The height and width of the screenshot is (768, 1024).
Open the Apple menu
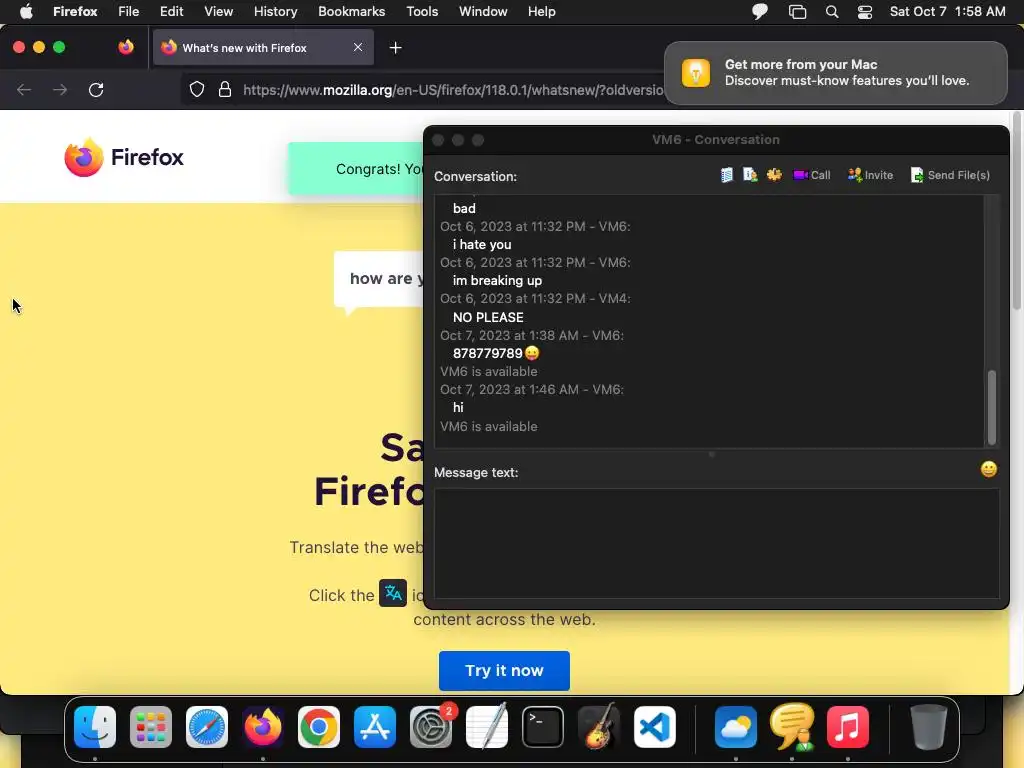point(26,12)
